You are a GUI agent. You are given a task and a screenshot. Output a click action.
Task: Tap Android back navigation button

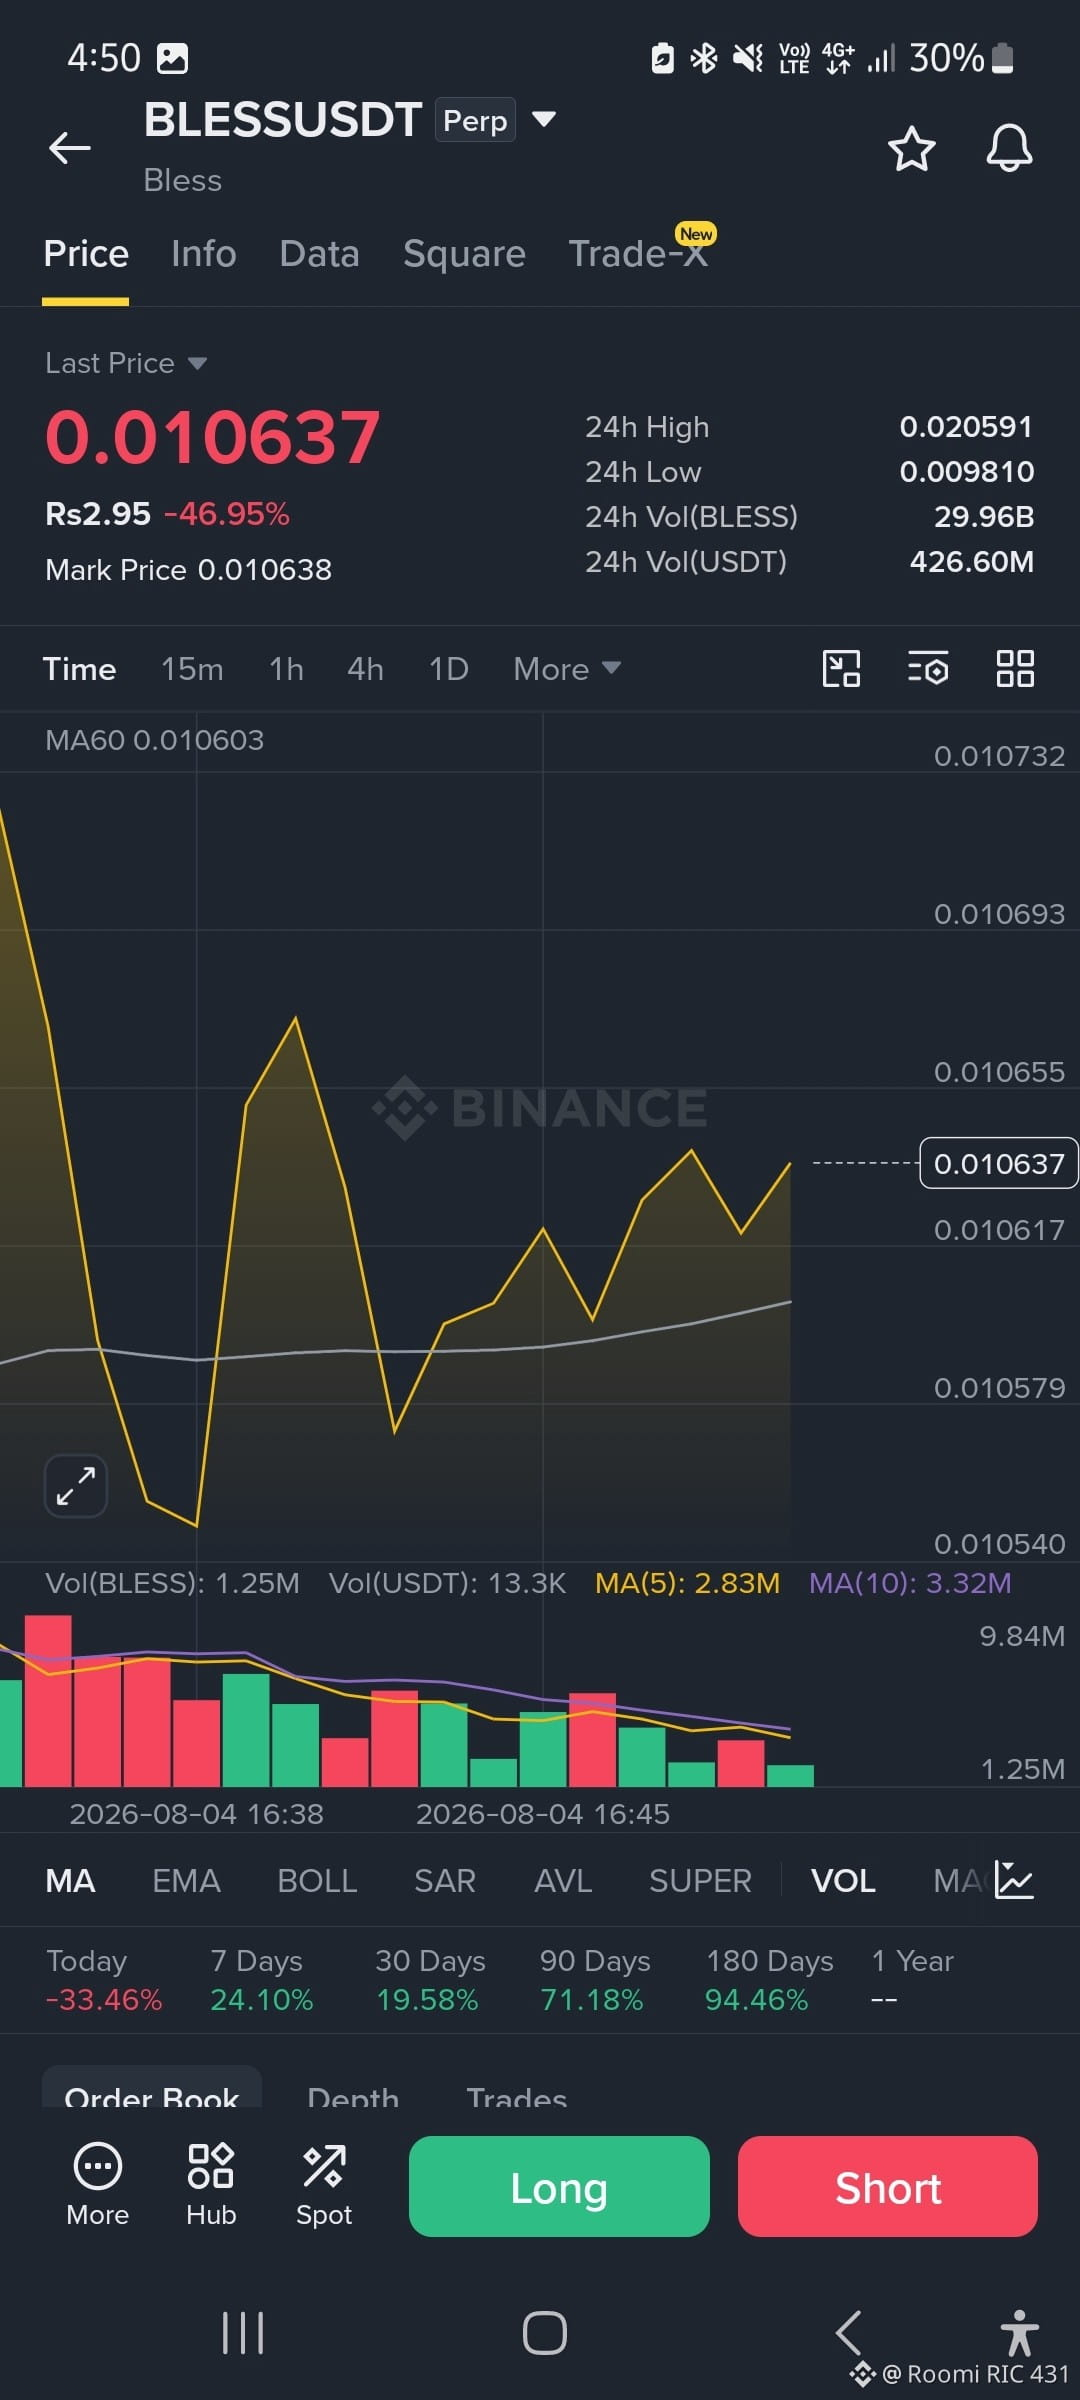(848, 2333)
